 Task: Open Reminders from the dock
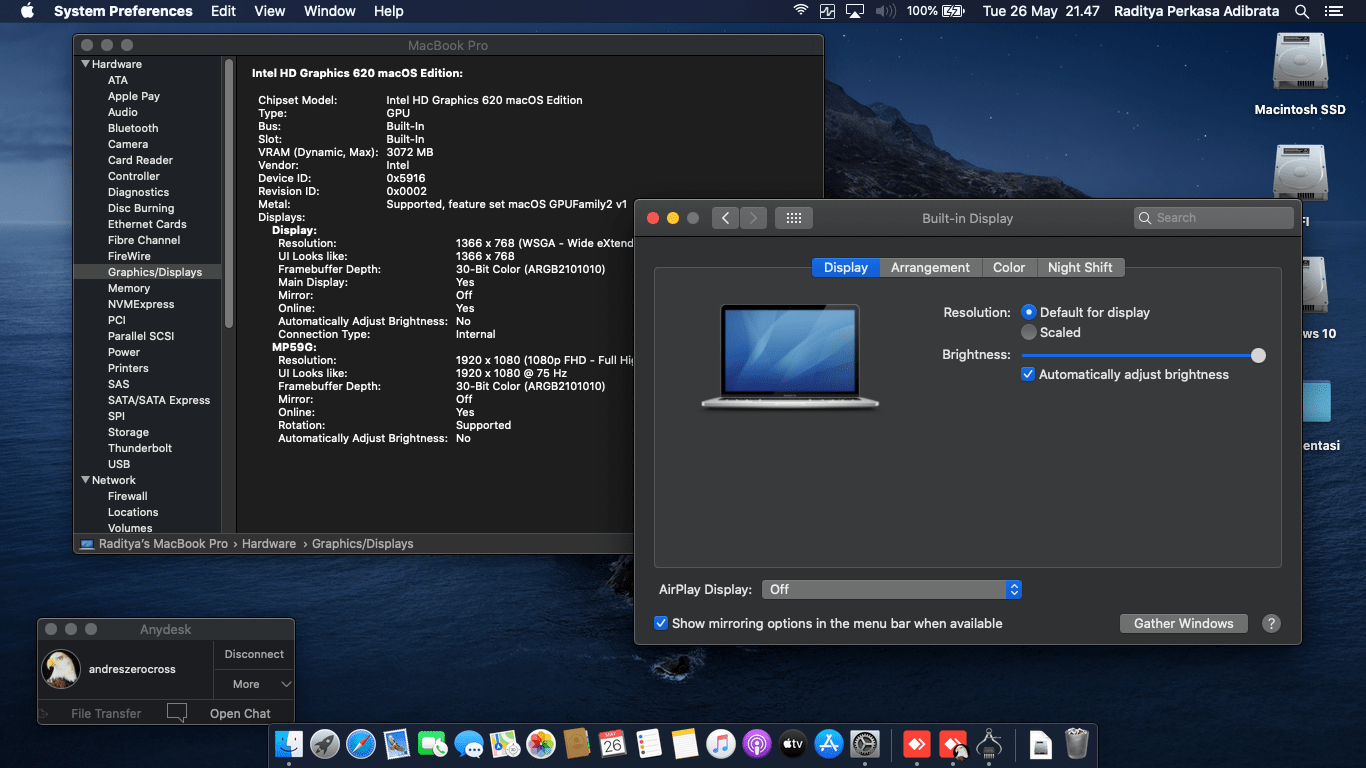click(x=649, y=744)
